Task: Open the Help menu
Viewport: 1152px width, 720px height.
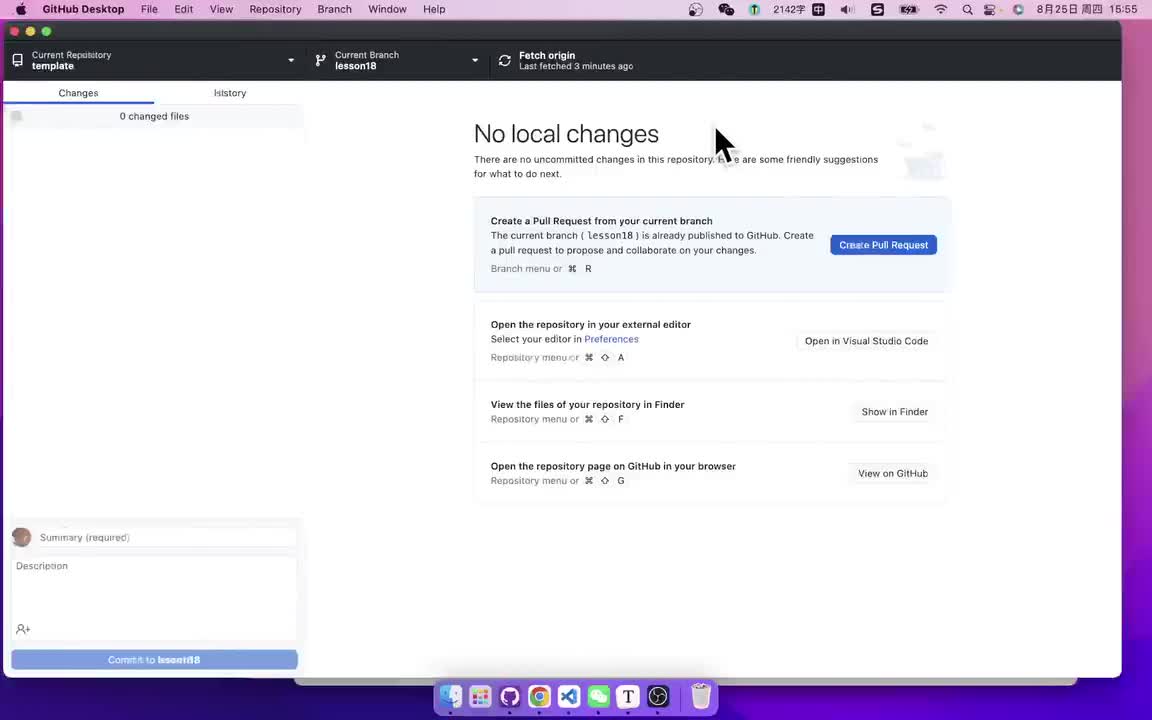Action: 434,10
